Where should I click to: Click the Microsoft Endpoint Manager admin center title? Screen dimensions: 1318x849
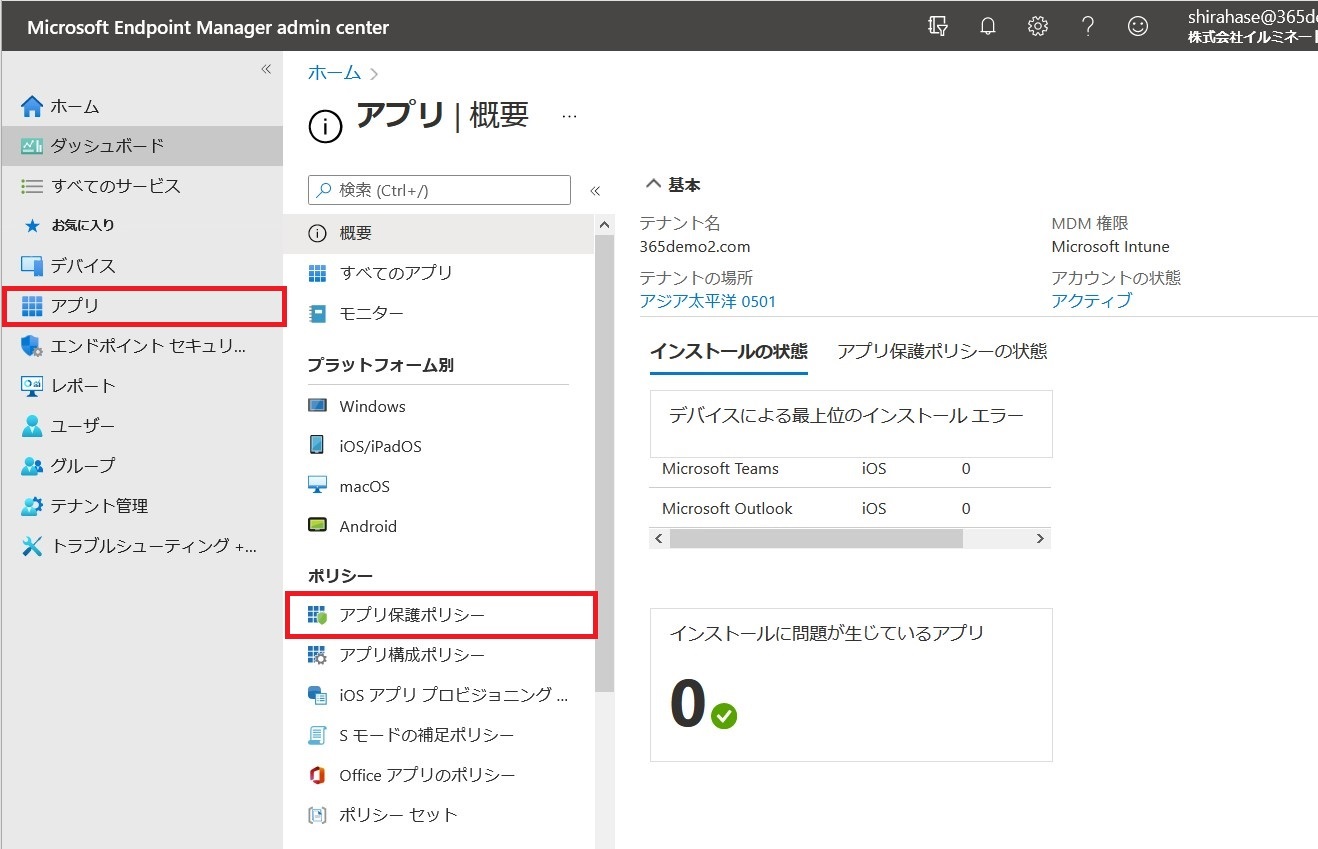pos(208,27)
